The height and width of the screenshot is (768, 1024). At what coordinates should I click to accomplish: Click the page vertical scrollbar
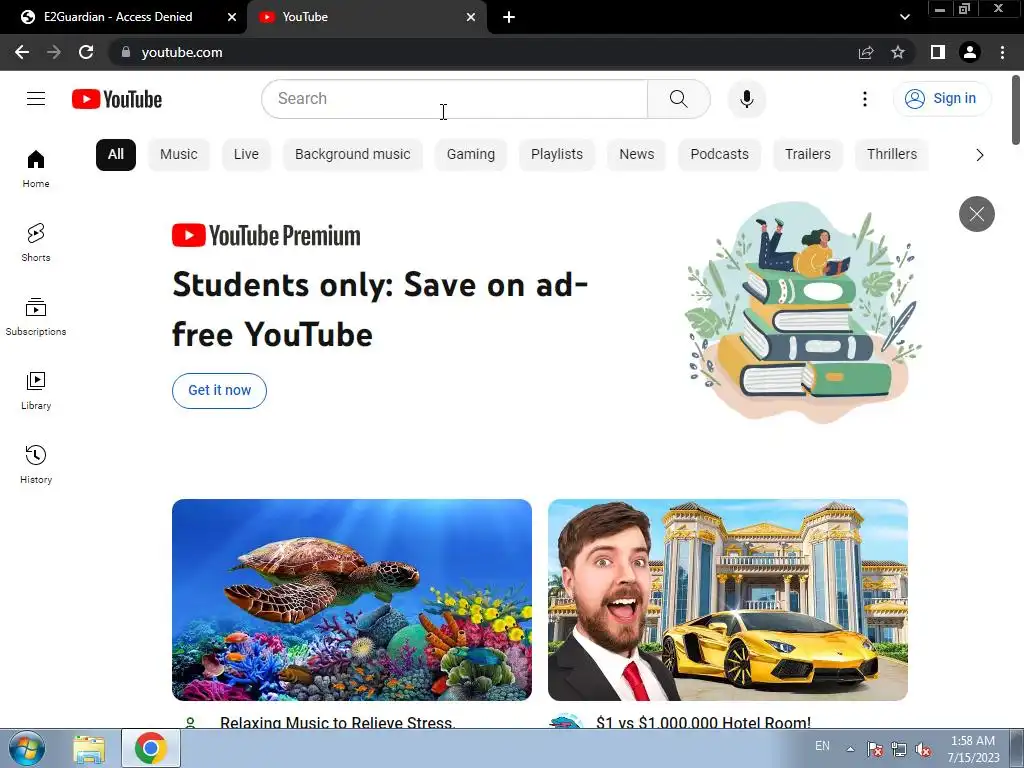pyautogui.click(x=1016, y=110)
